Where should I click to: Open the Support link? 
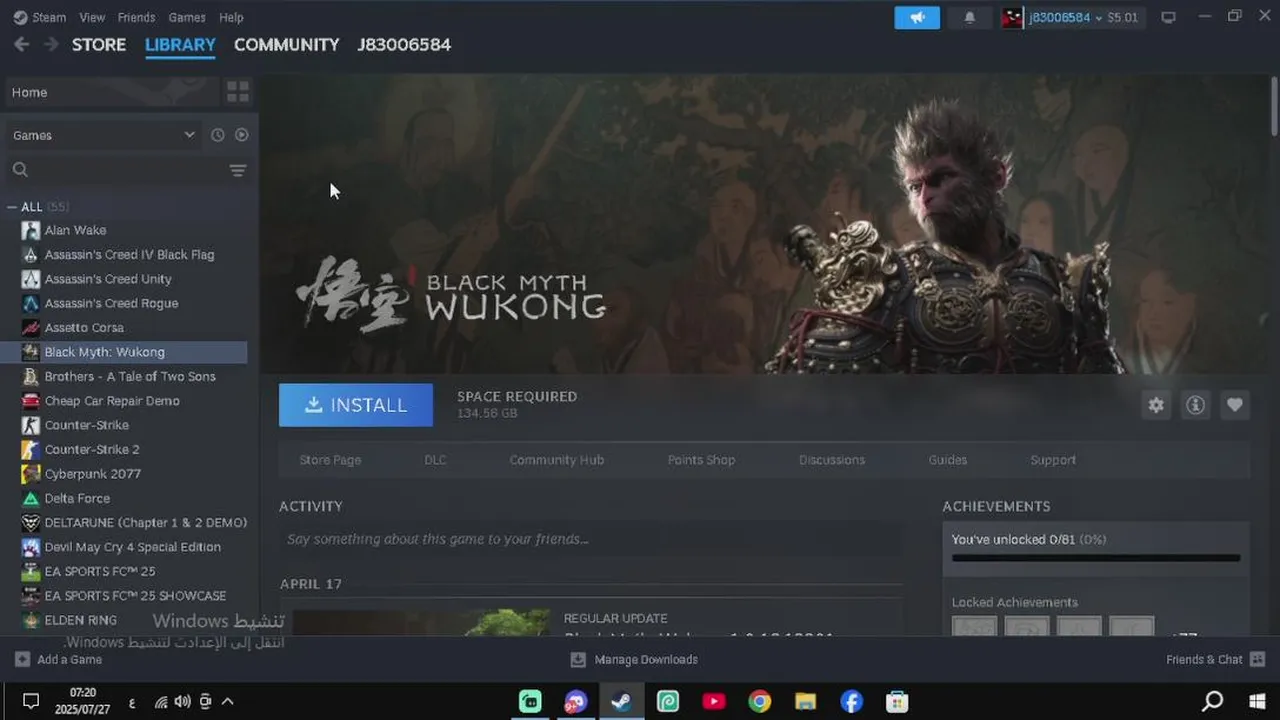point(1053,460)
